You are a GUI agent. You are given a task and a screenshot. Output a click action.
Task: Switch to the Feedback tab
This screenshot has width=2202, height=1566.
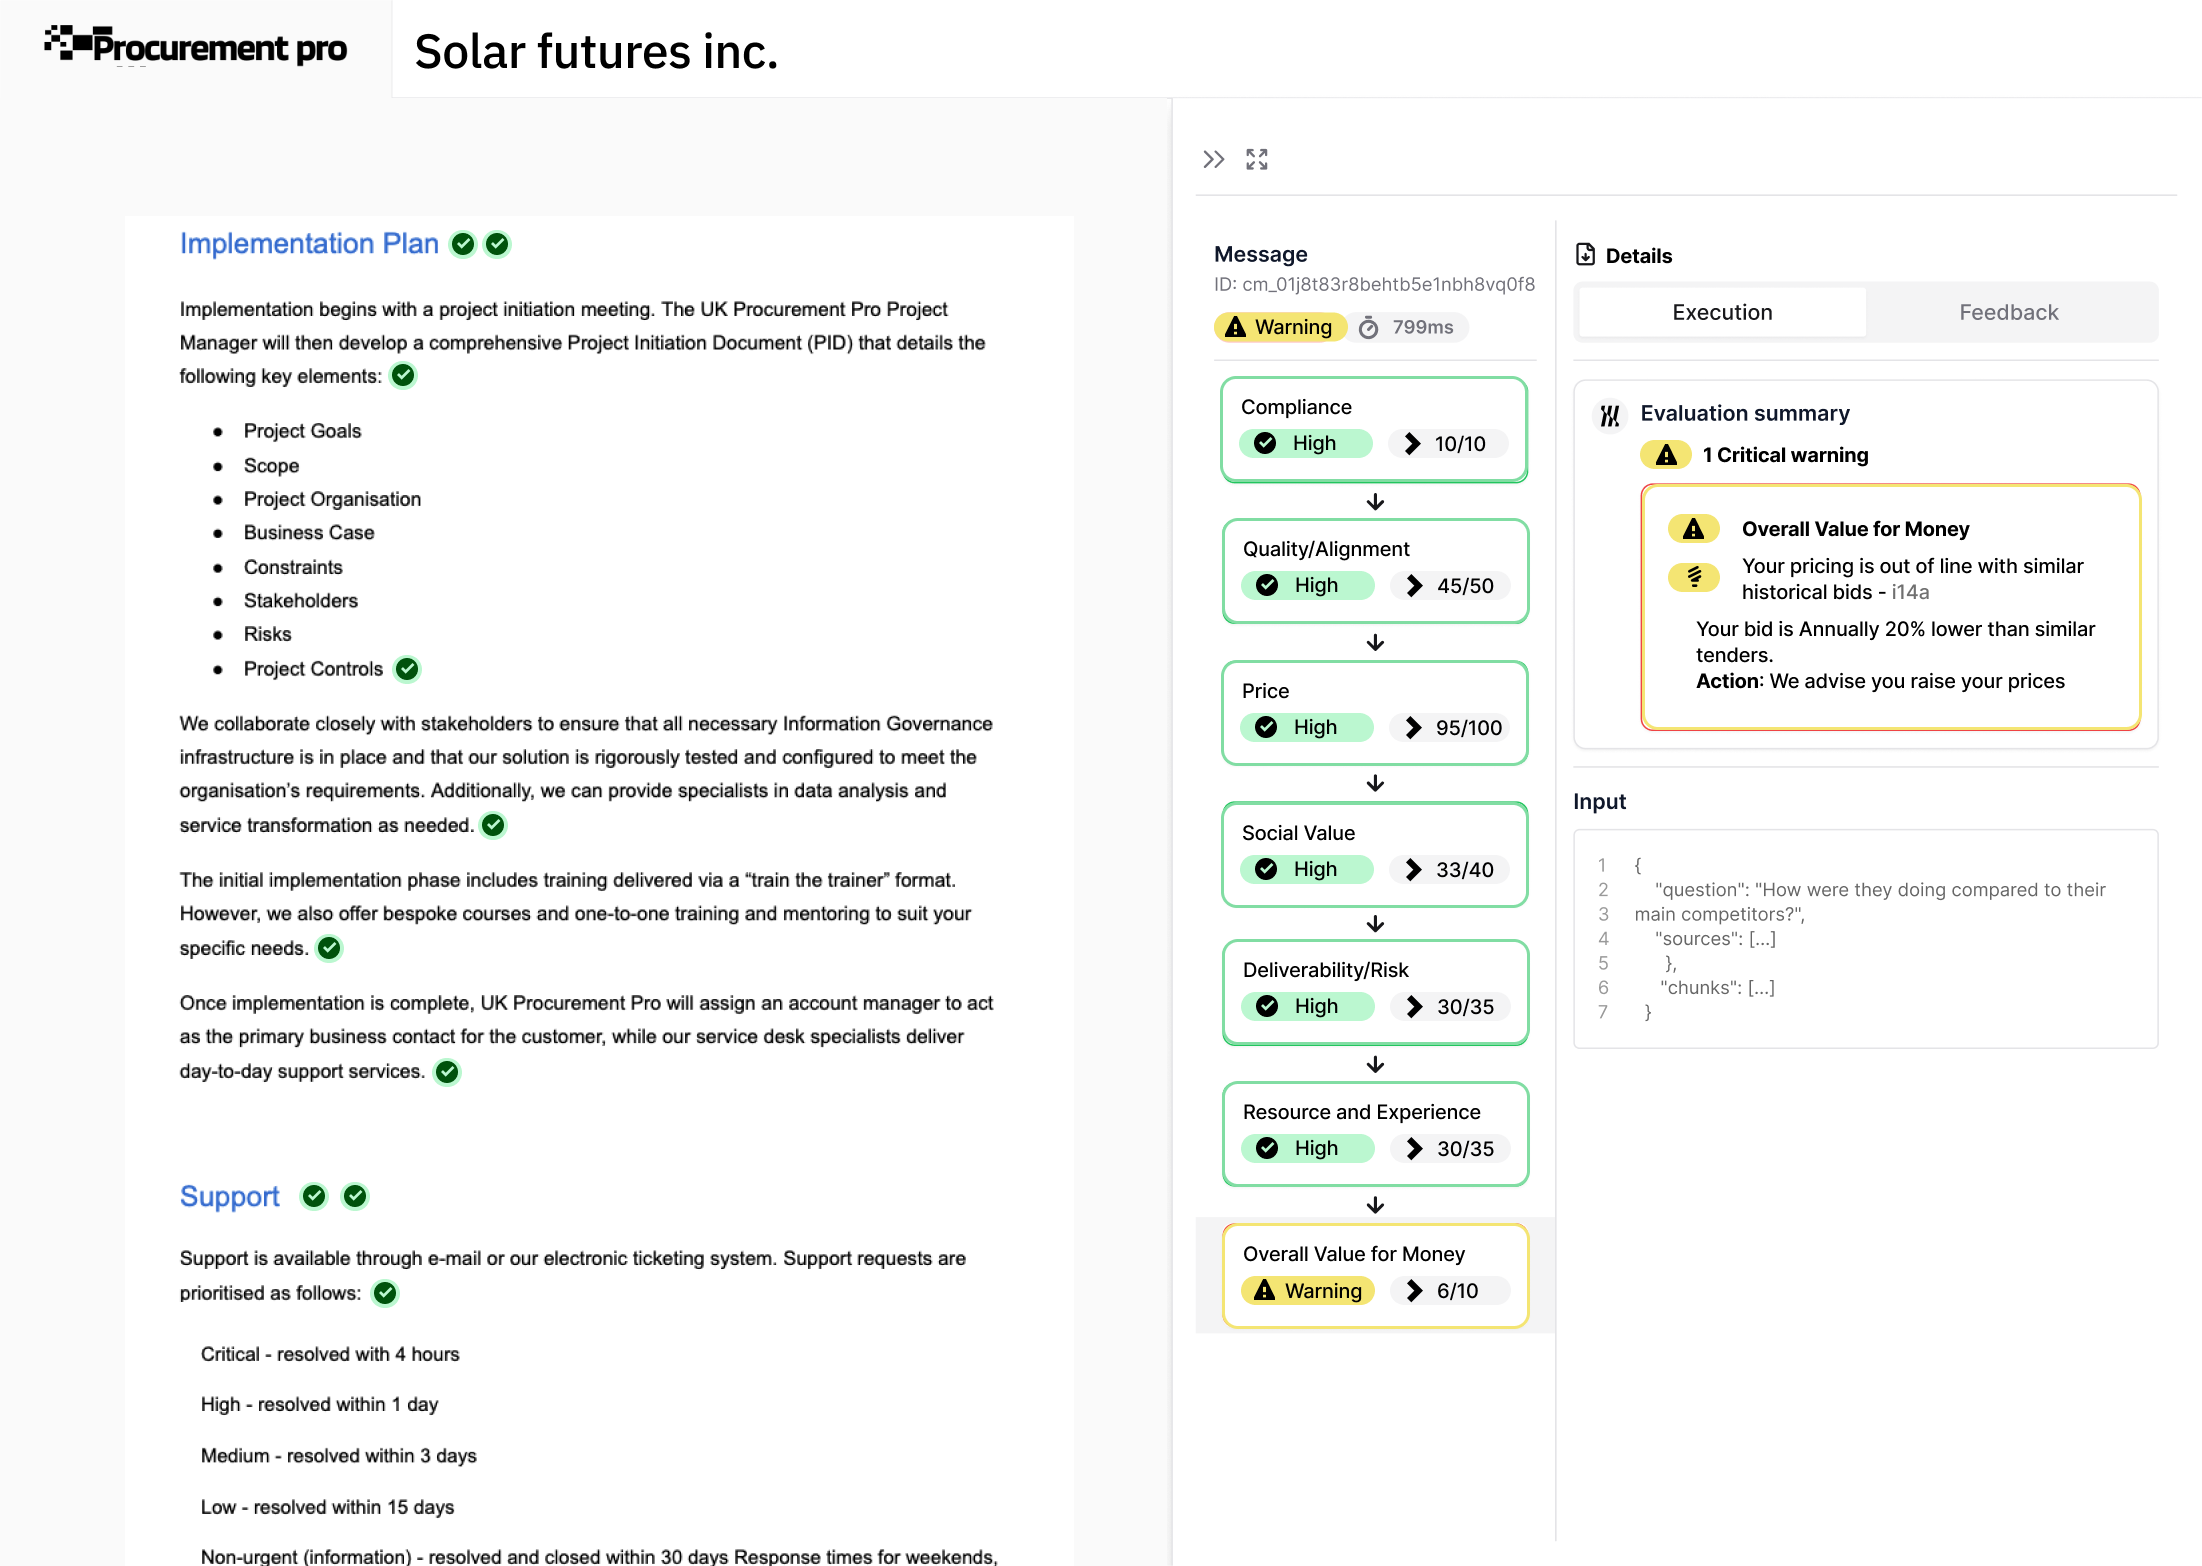[2009, 312]
